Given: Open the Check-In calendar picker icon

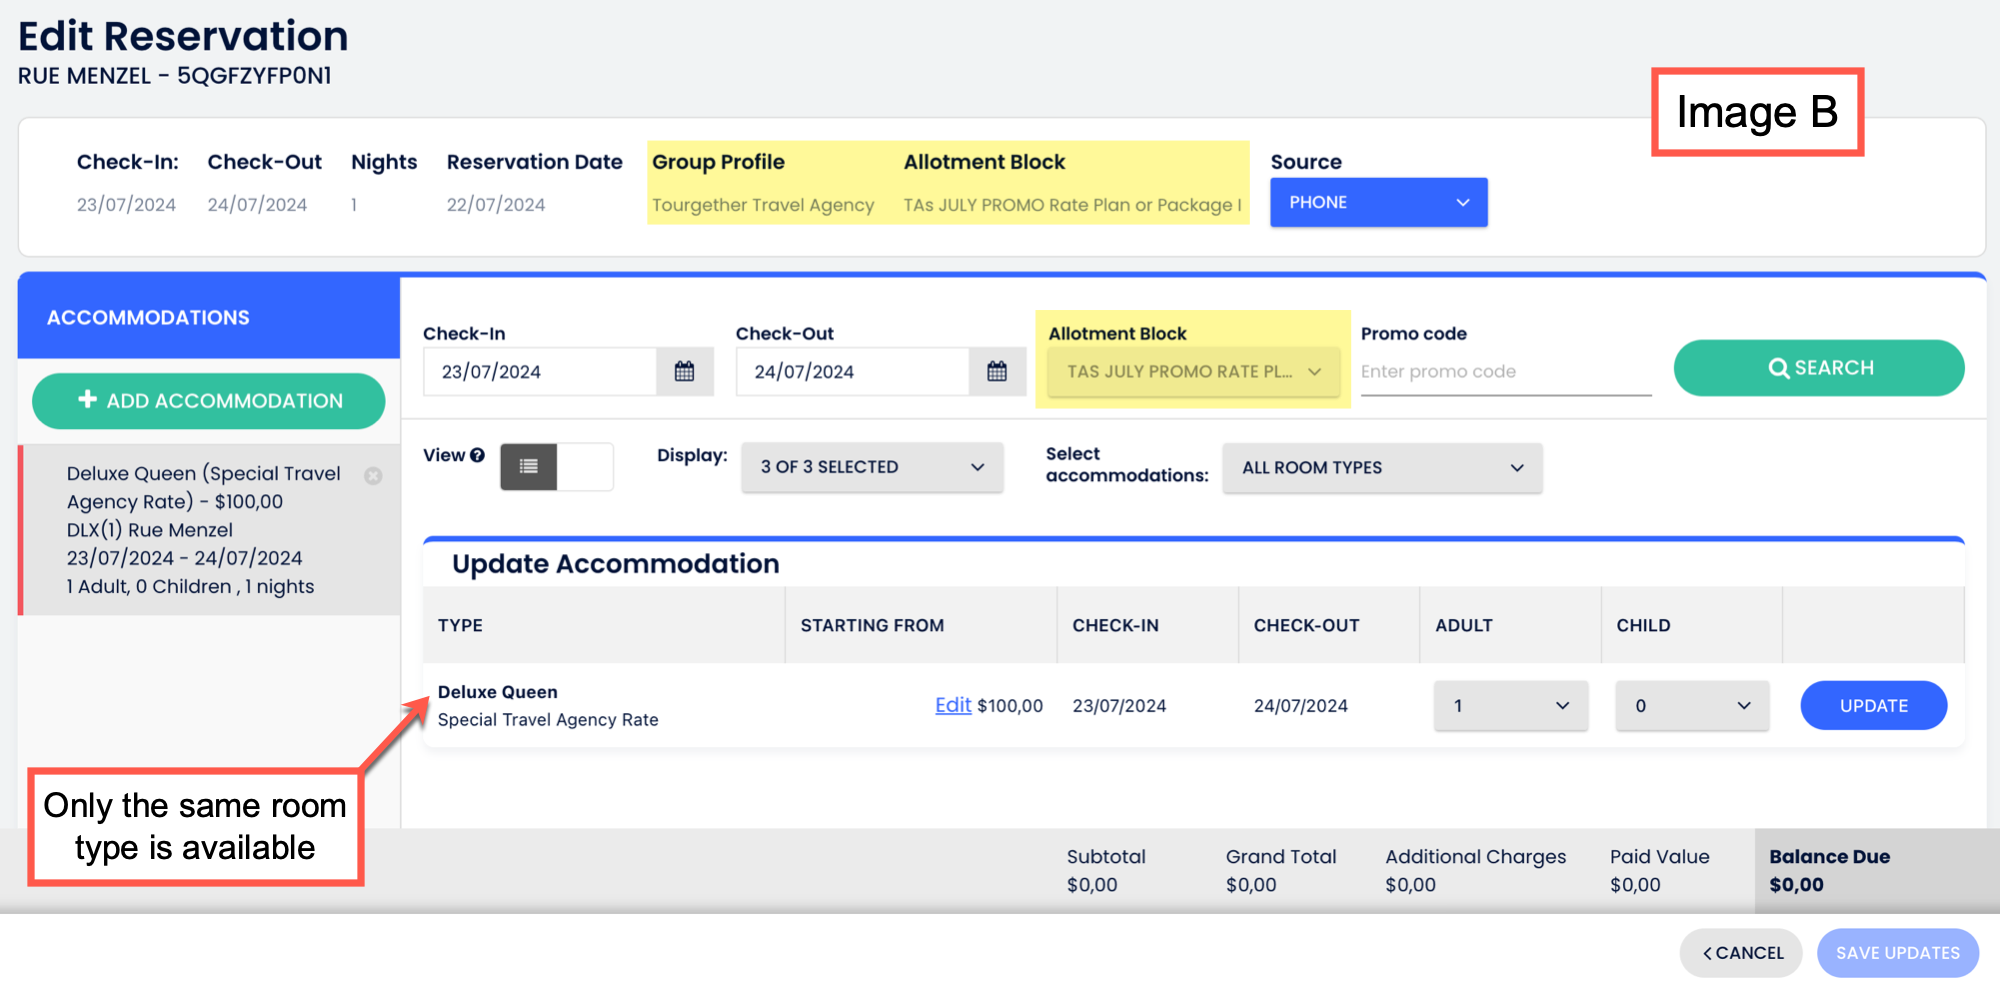Looking at the screenshot, I should coord(684,372).
